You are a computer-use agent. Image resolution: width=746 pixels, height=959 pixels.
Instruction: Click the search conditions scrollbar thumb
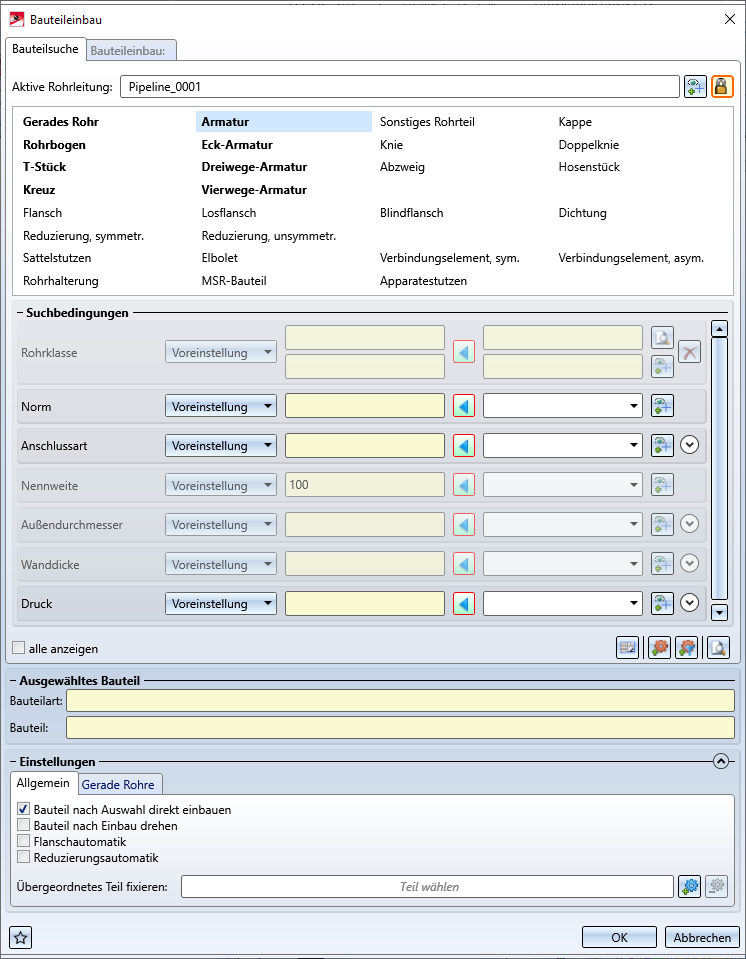click(x=720, y=468)
